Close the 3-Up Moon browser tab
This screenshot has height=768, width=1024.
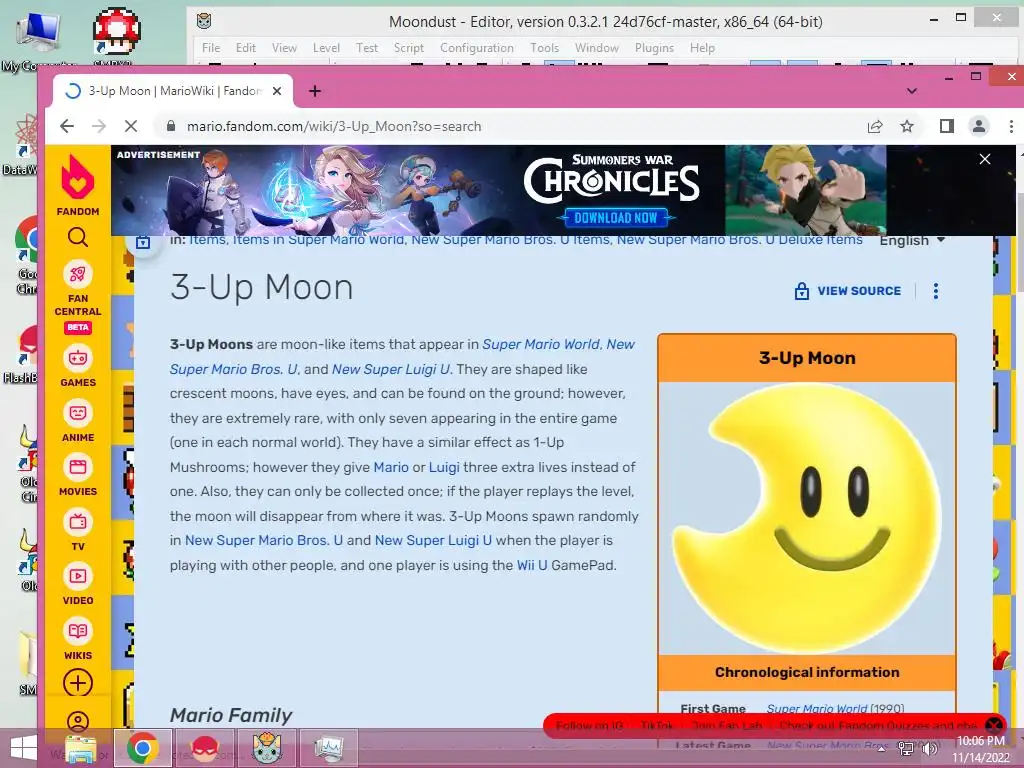tap(277, 91)
